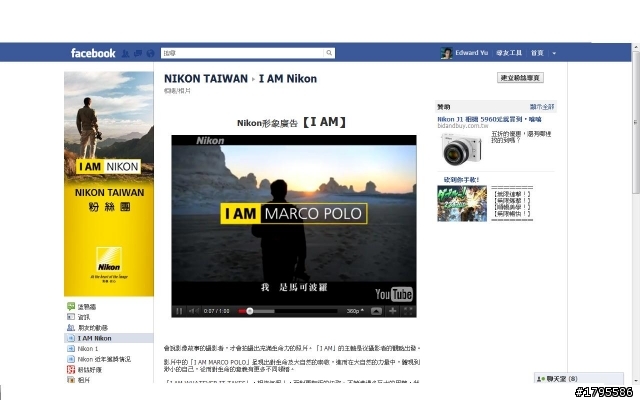Image resolution: width=640 pixels, height=400 pixels.
Task: Open messages icon in header
Action: [x=138, y=53]
